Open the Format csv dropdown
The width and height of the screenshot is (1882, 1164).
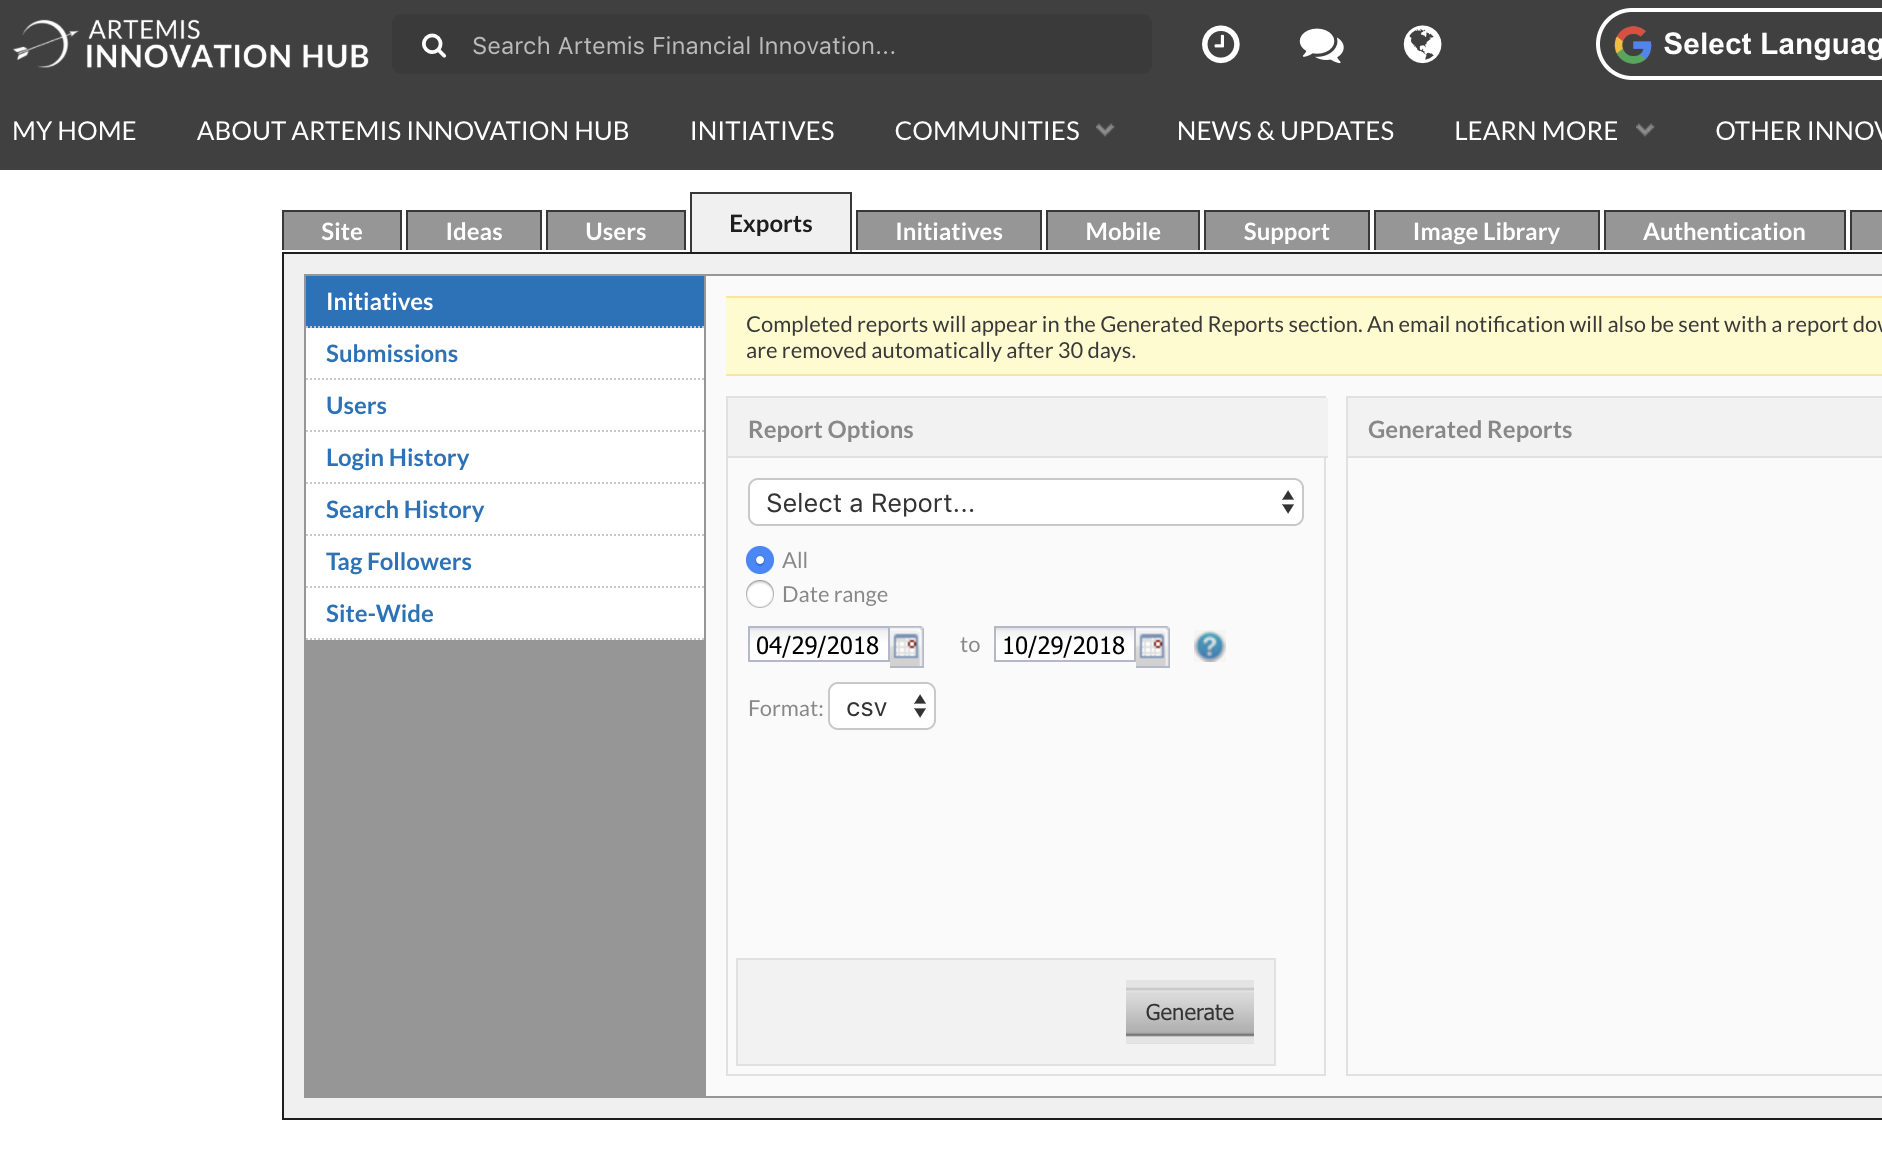click(x=882, y=707)
